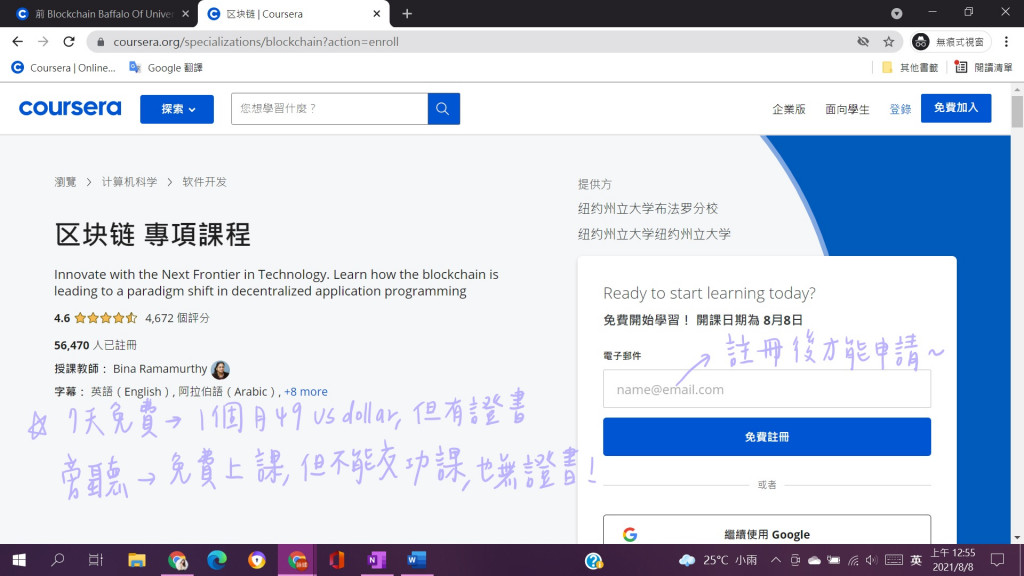Screen dimensions: 1024x576
Task: Open the Office app on the taskbar
Action: coord(336,560)
